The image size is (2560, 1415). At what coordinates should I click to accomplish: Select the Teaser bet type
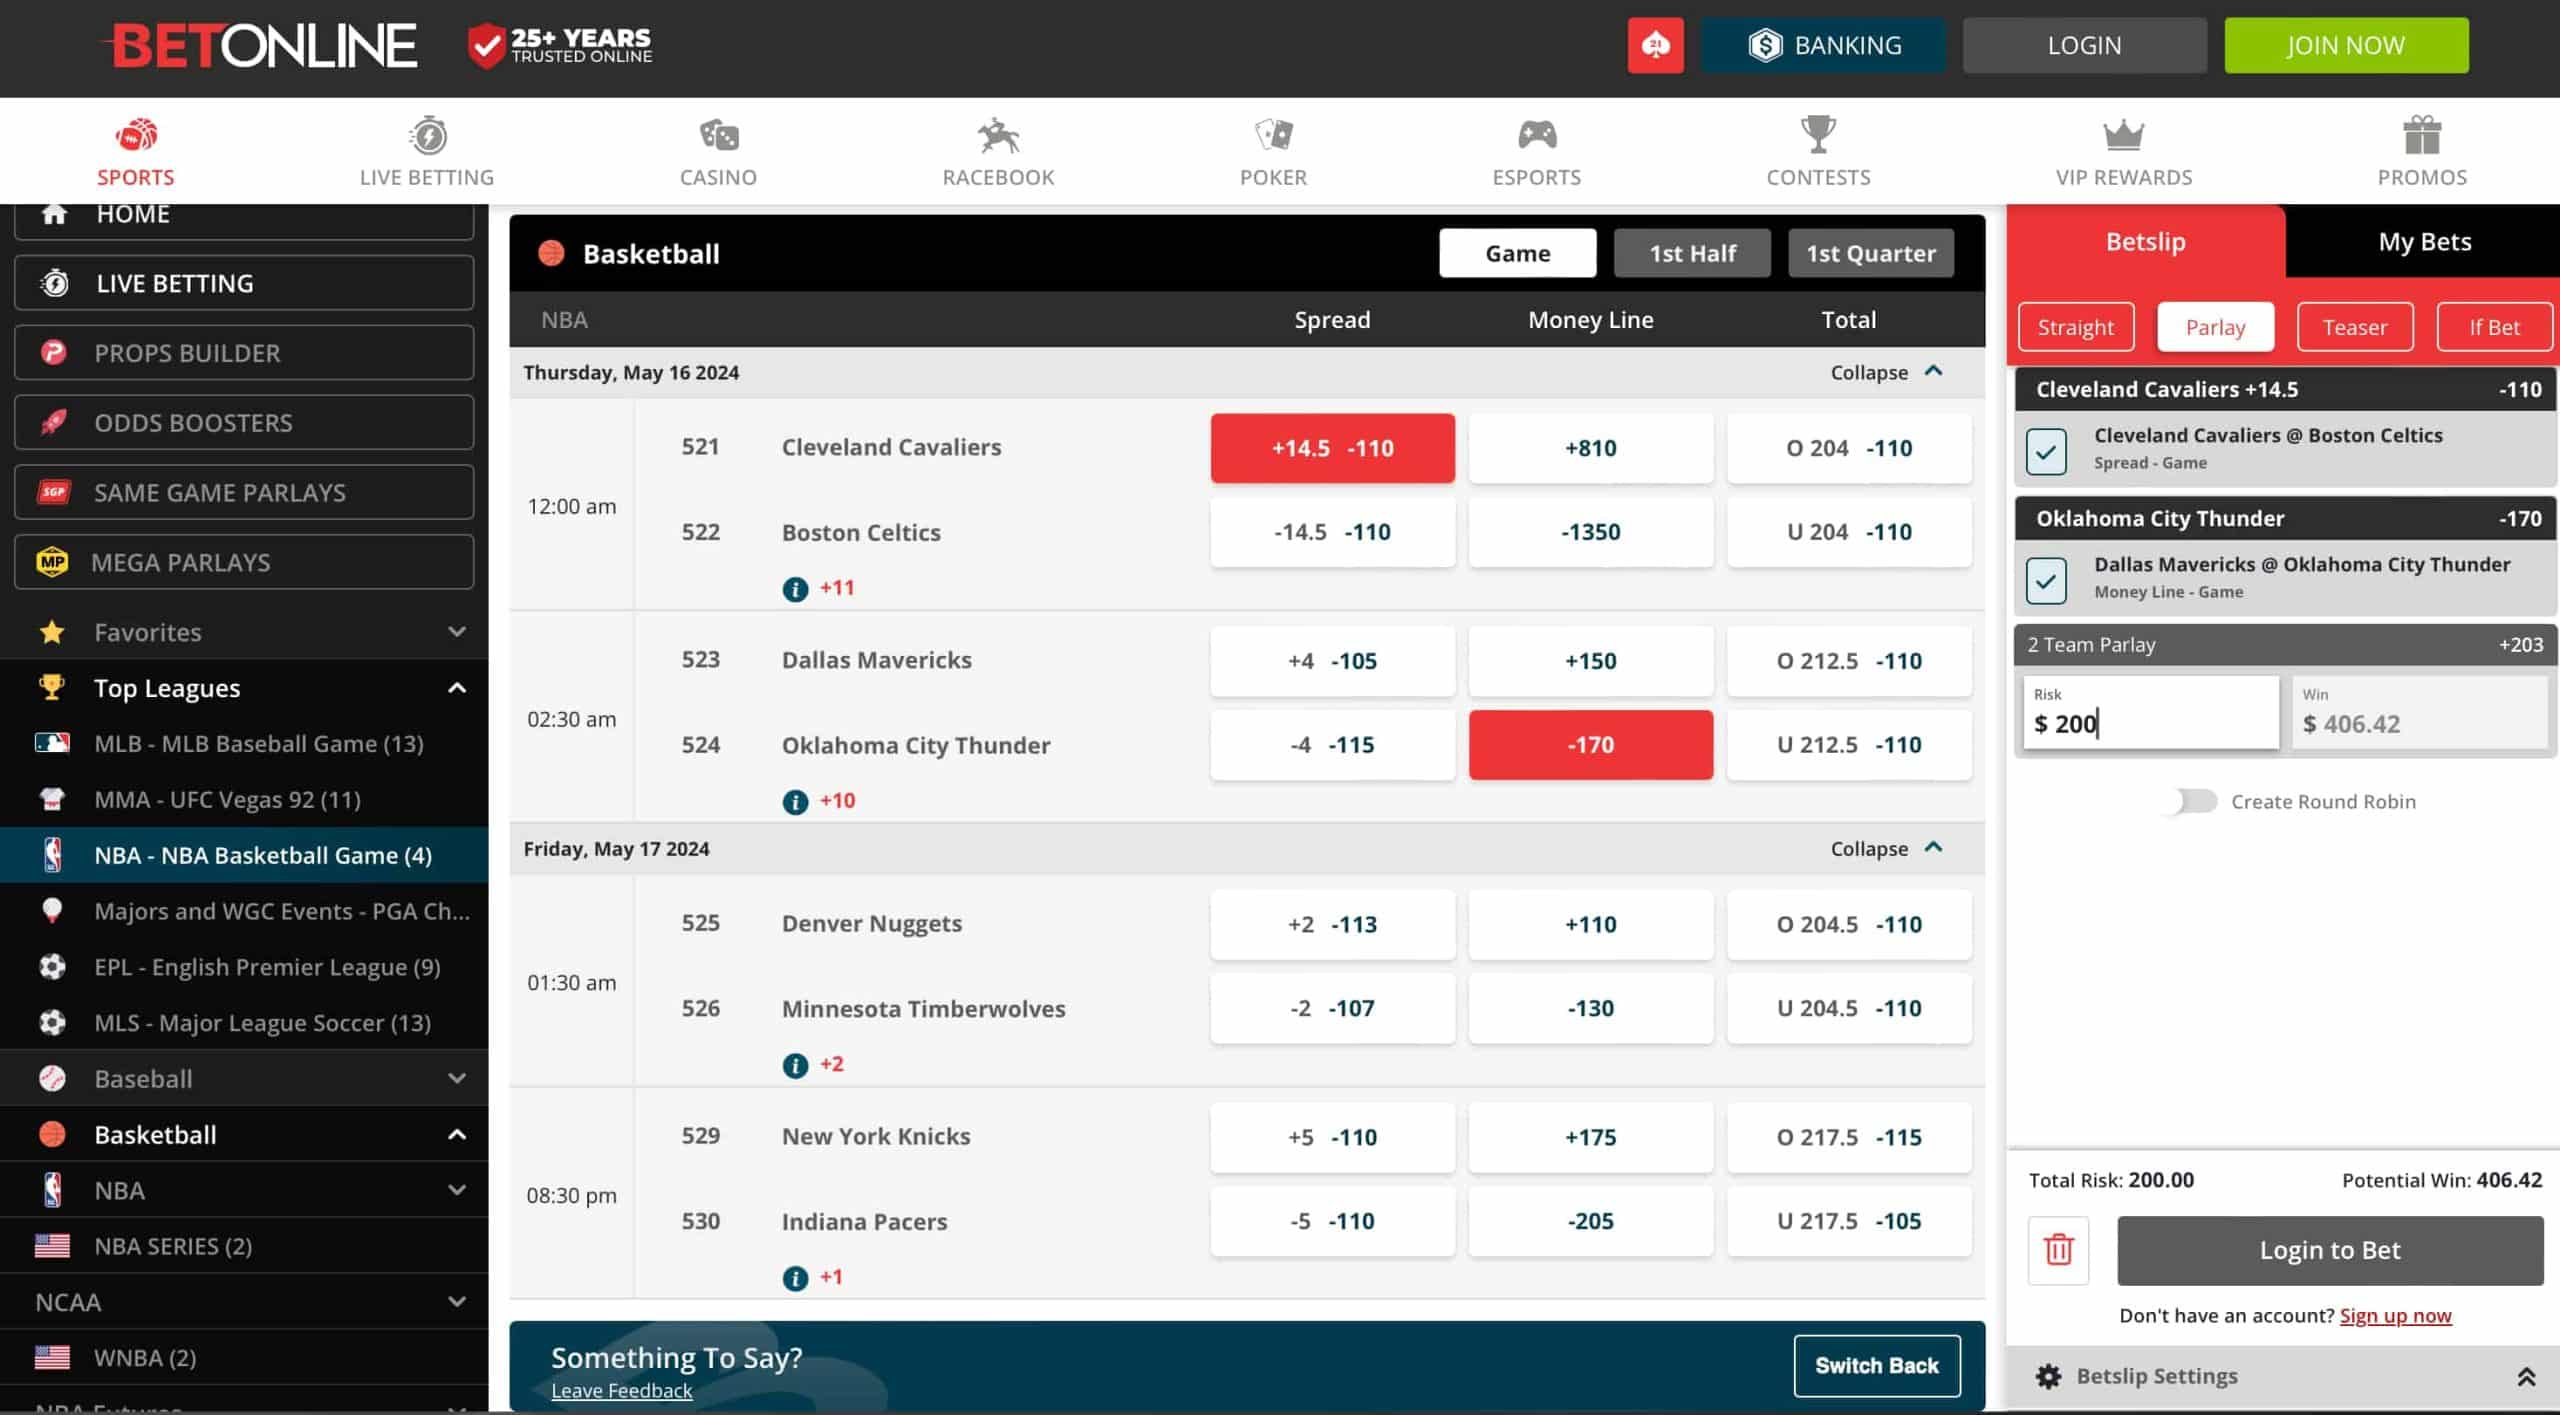coord(2355,327)
